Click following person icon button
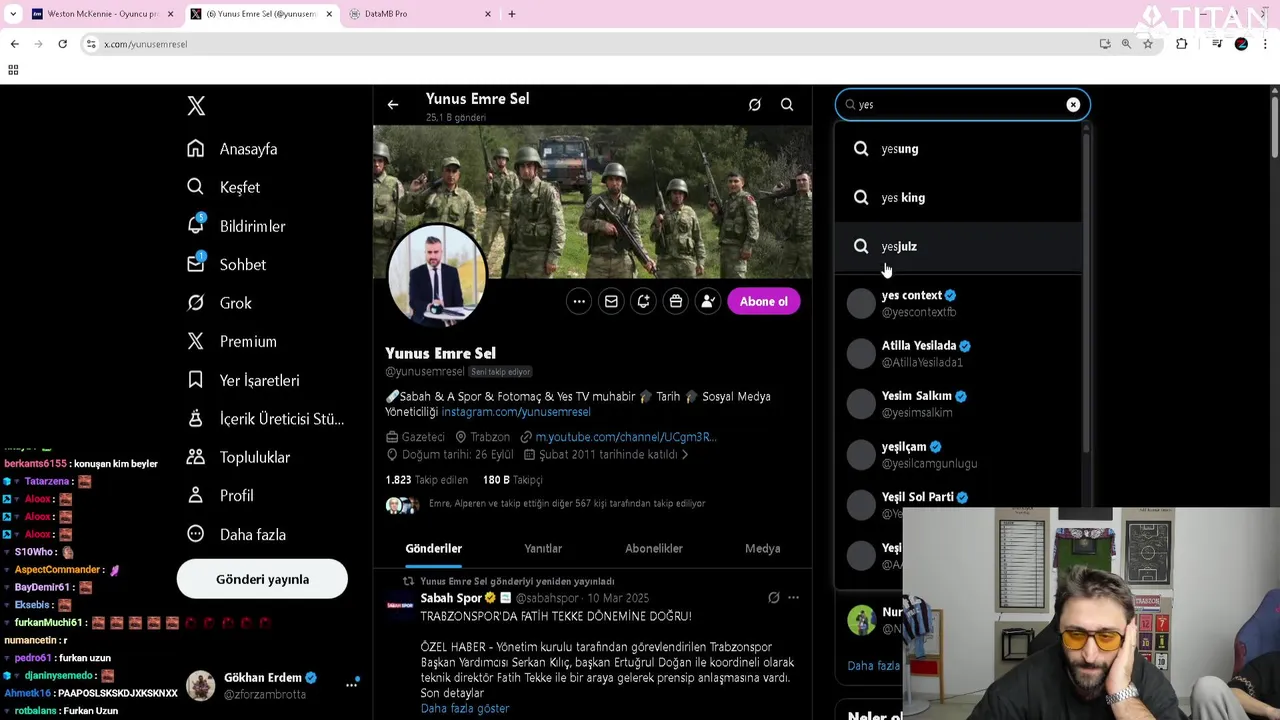 click(708, 301)
